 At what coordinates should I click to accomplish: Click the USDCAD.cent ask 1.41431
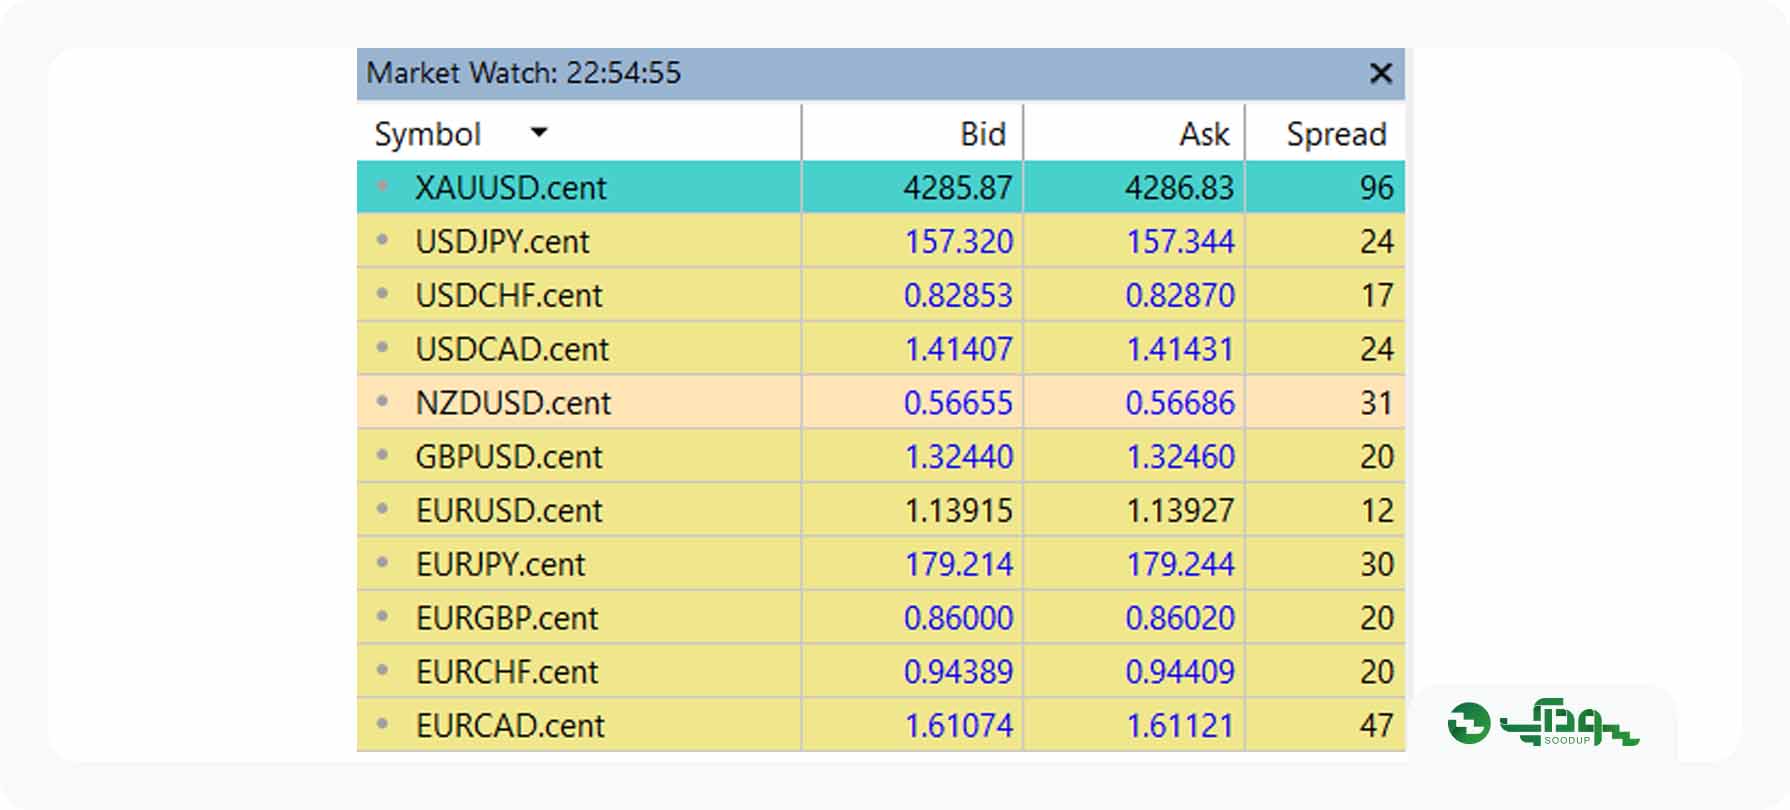coord(1181,349)
